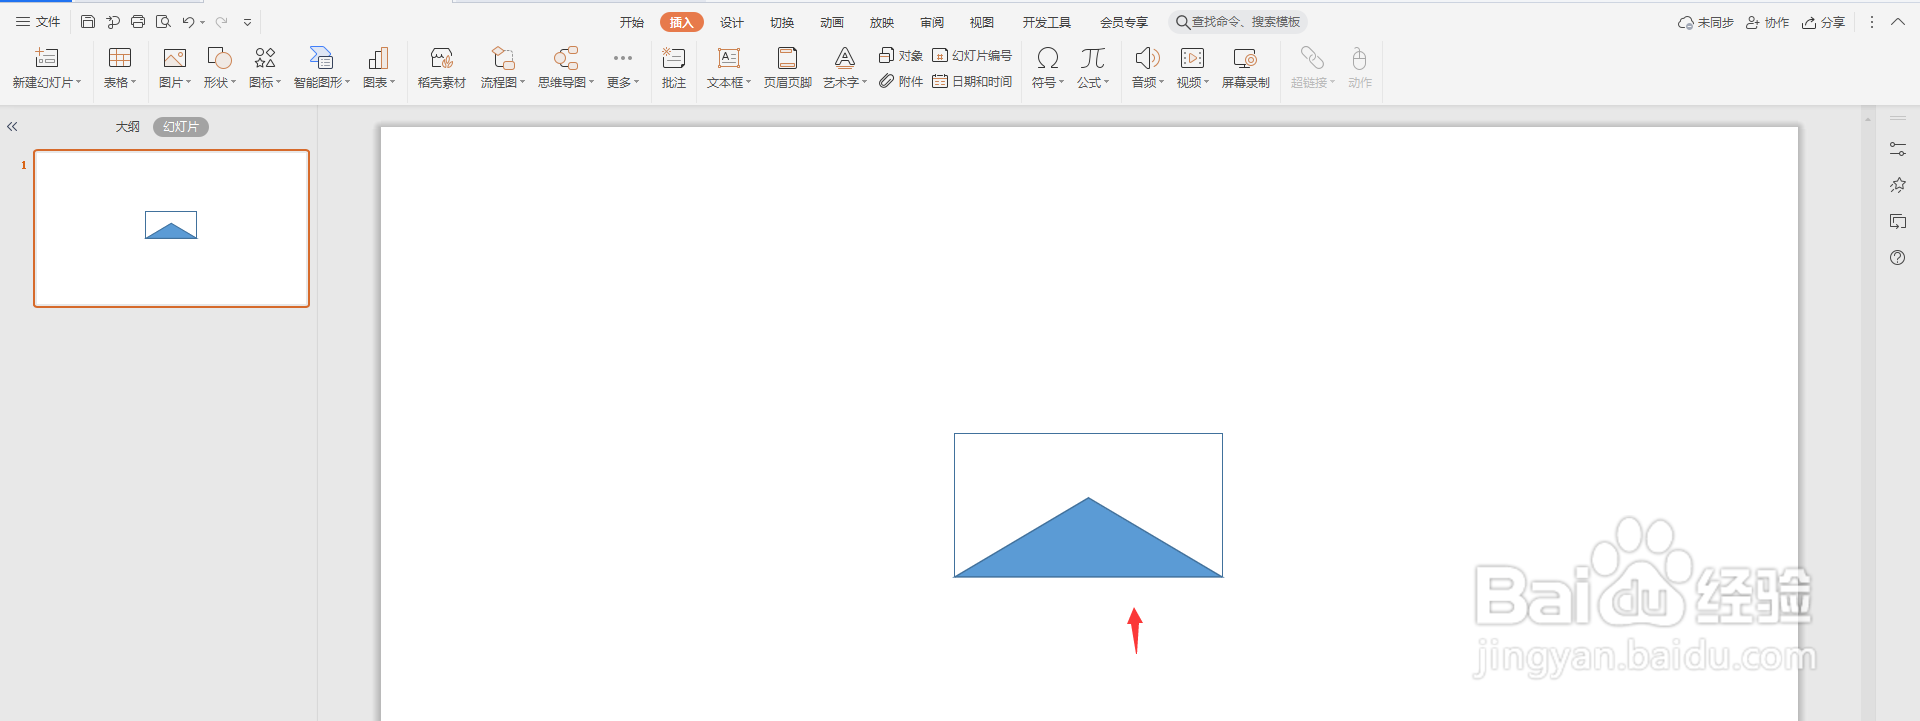
Task: Click the help question-mark icon on right sidebar
Action: [x=1898, y=257]
